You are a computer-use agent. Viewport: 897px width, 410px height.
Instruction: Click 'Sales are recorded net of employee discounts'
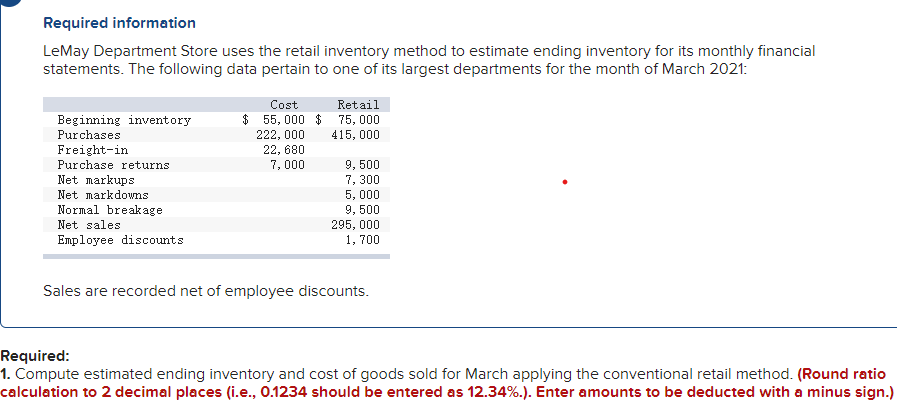(x=206, y=291)
